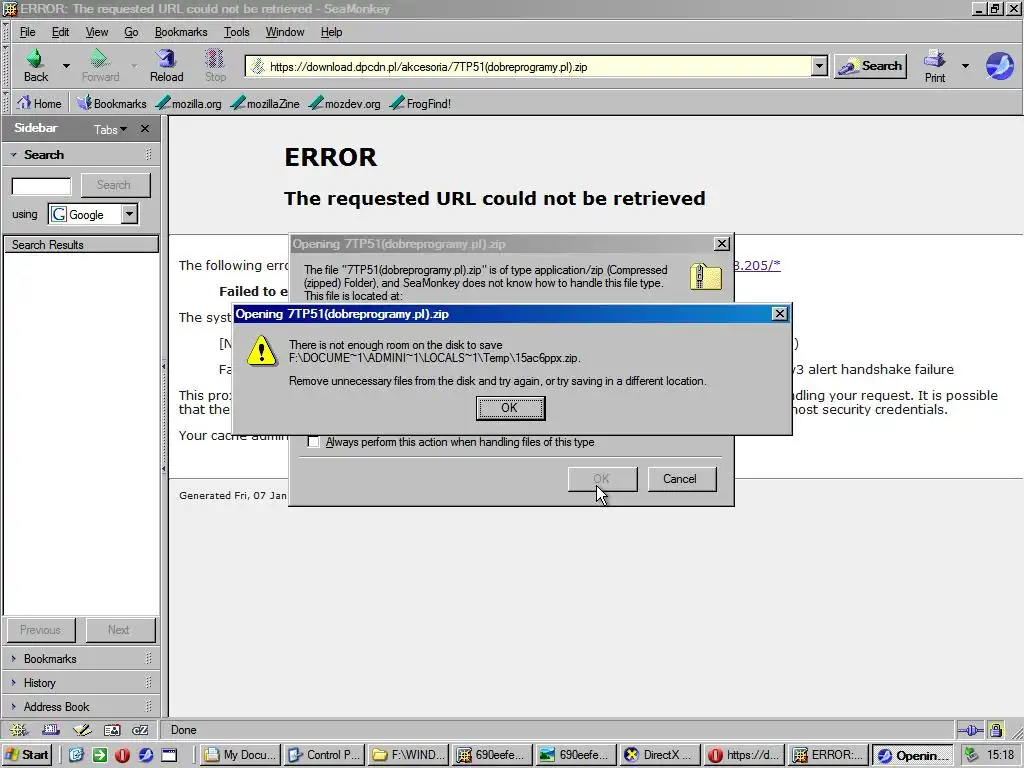The height and width of the screenshot is (768, 1024).
Task: Switch to My Documents taskbar button
Action: click(x=241, y=755)
